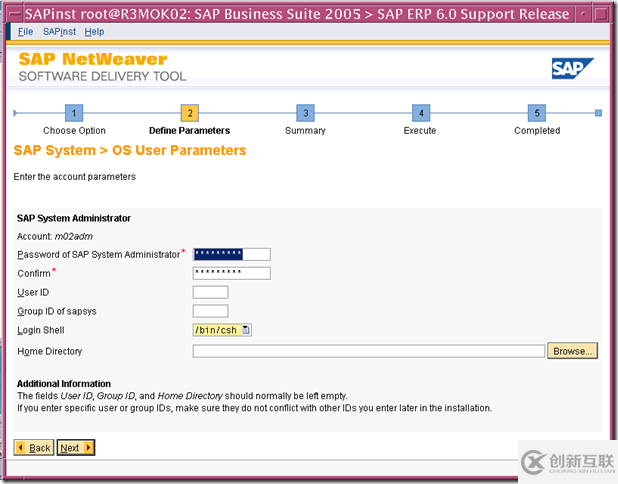
Task: Click the 'Additional Information' heading
Action: (x=64, y=383)
